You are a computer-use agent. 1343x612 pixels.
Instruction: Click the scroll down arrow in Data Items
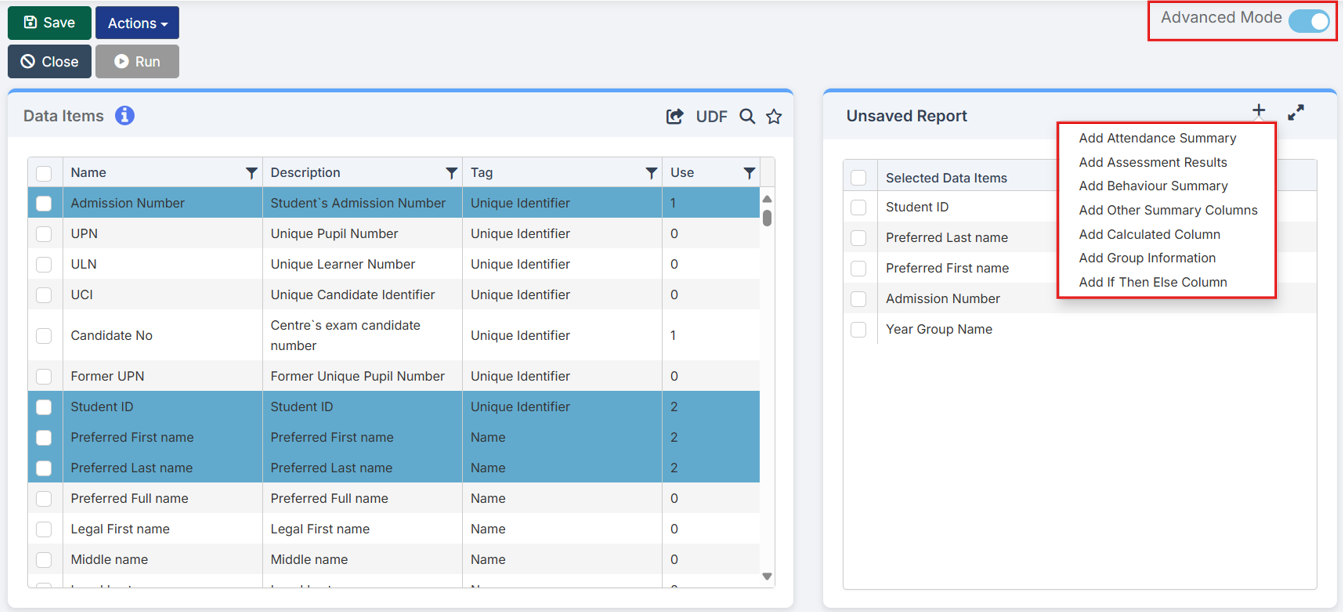click(x=767, y=576)
